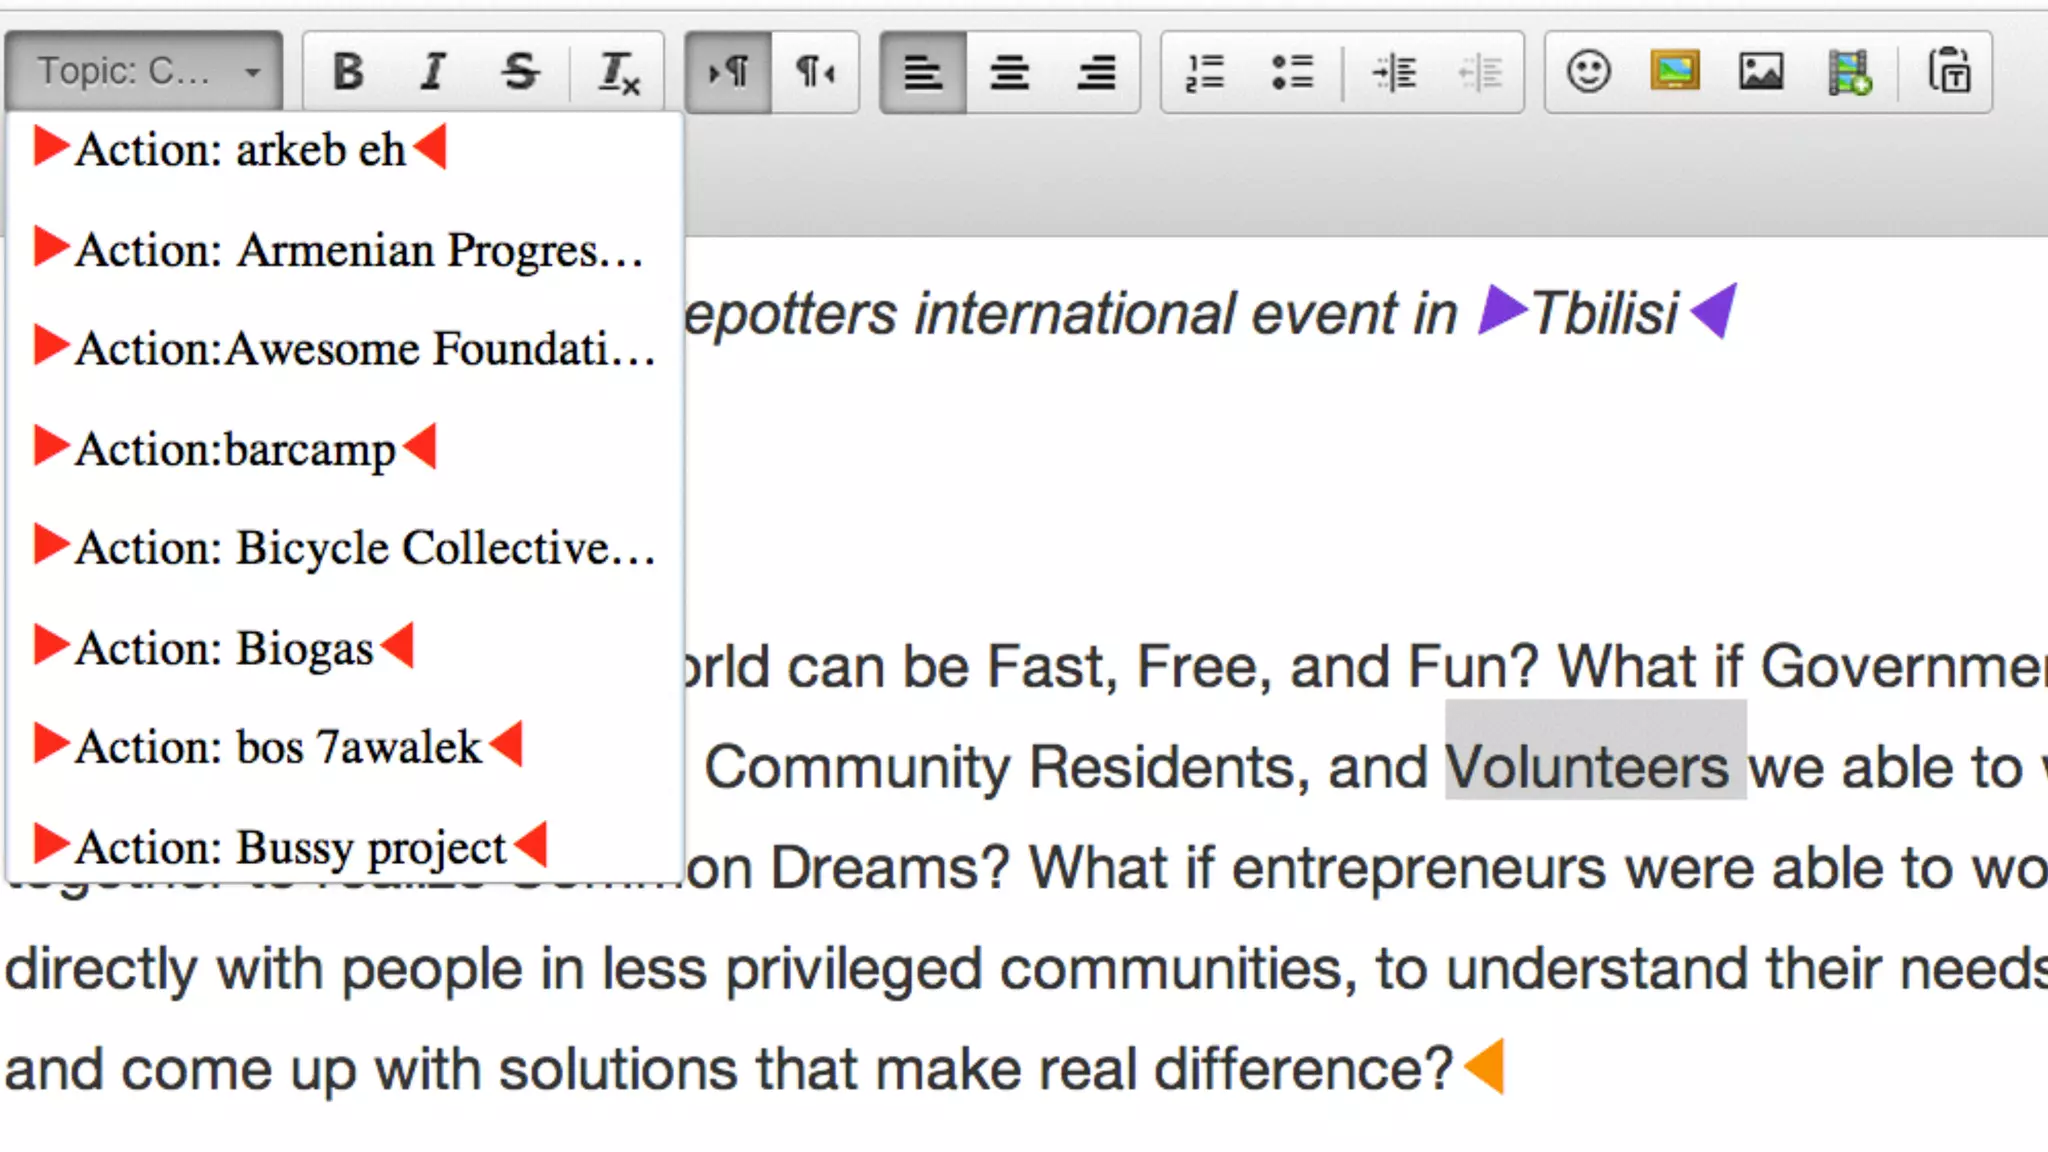Viewport: 2048px width, 1152px height.
Task: Toggle align left
Action: pyautogui.click(x=922, y=72)
